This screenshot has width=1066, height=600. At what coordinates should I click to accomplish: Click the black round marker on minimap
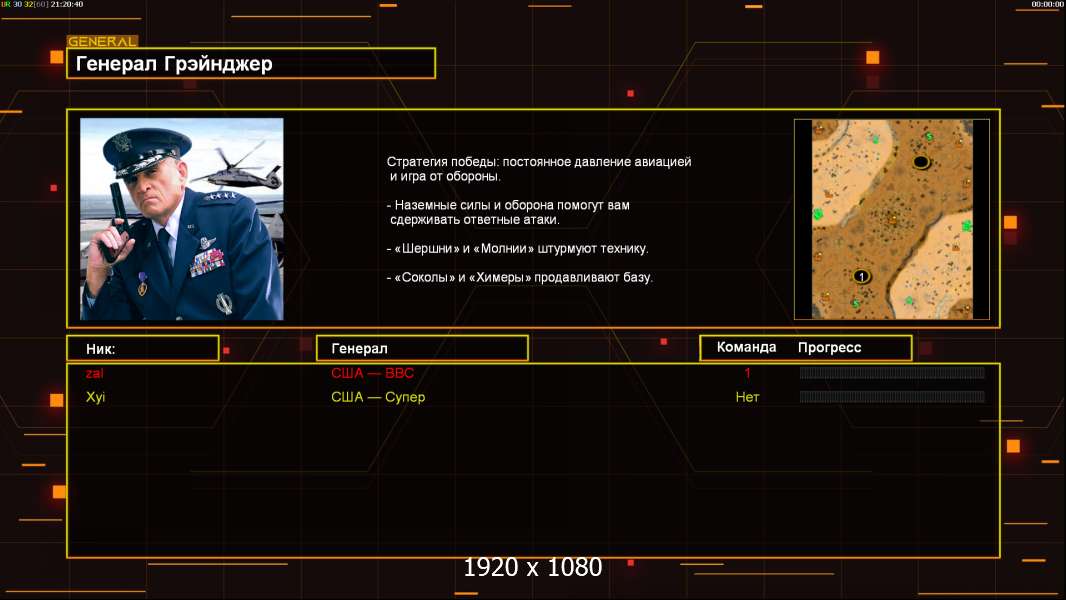coord(921,162)
